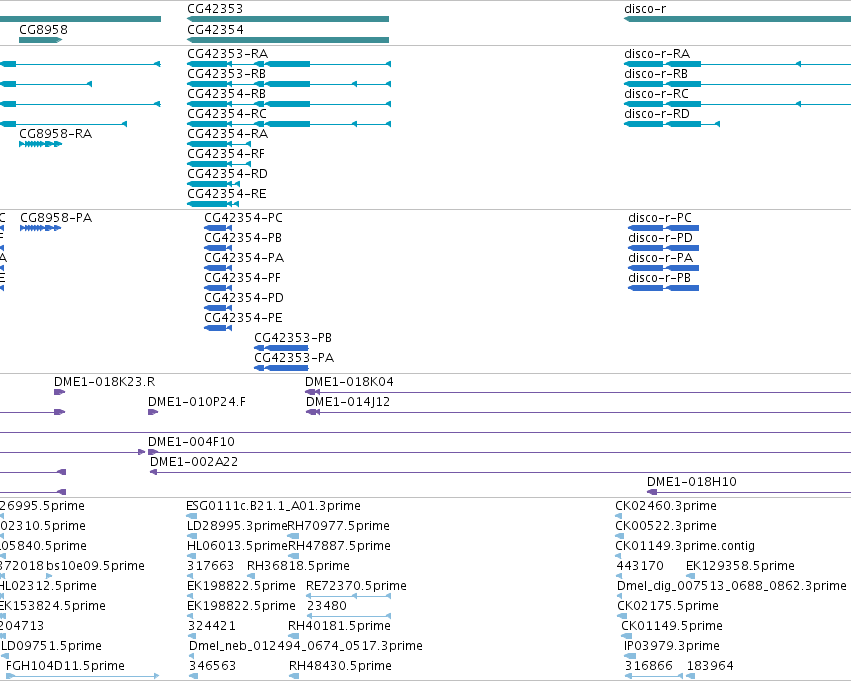Click EST ESG0111c.B21.1_A01.3prime

tap(190, 516)
